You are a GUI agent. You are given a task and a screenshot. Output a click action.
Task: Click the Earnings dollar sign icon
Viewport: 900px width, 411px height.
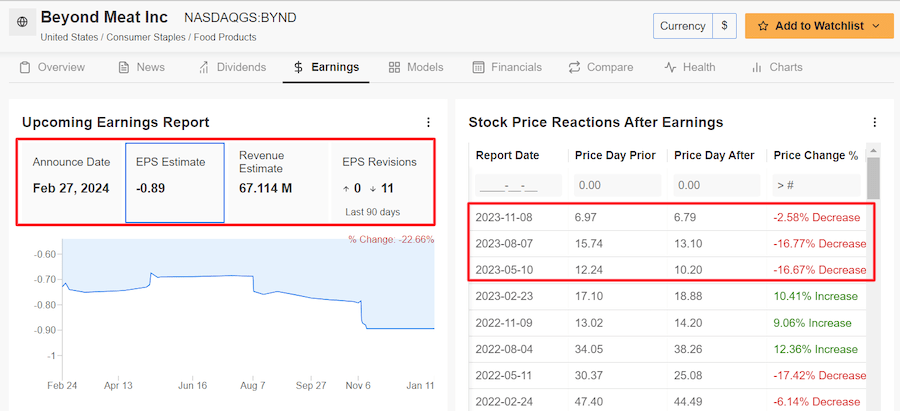(x=298, y=68)
